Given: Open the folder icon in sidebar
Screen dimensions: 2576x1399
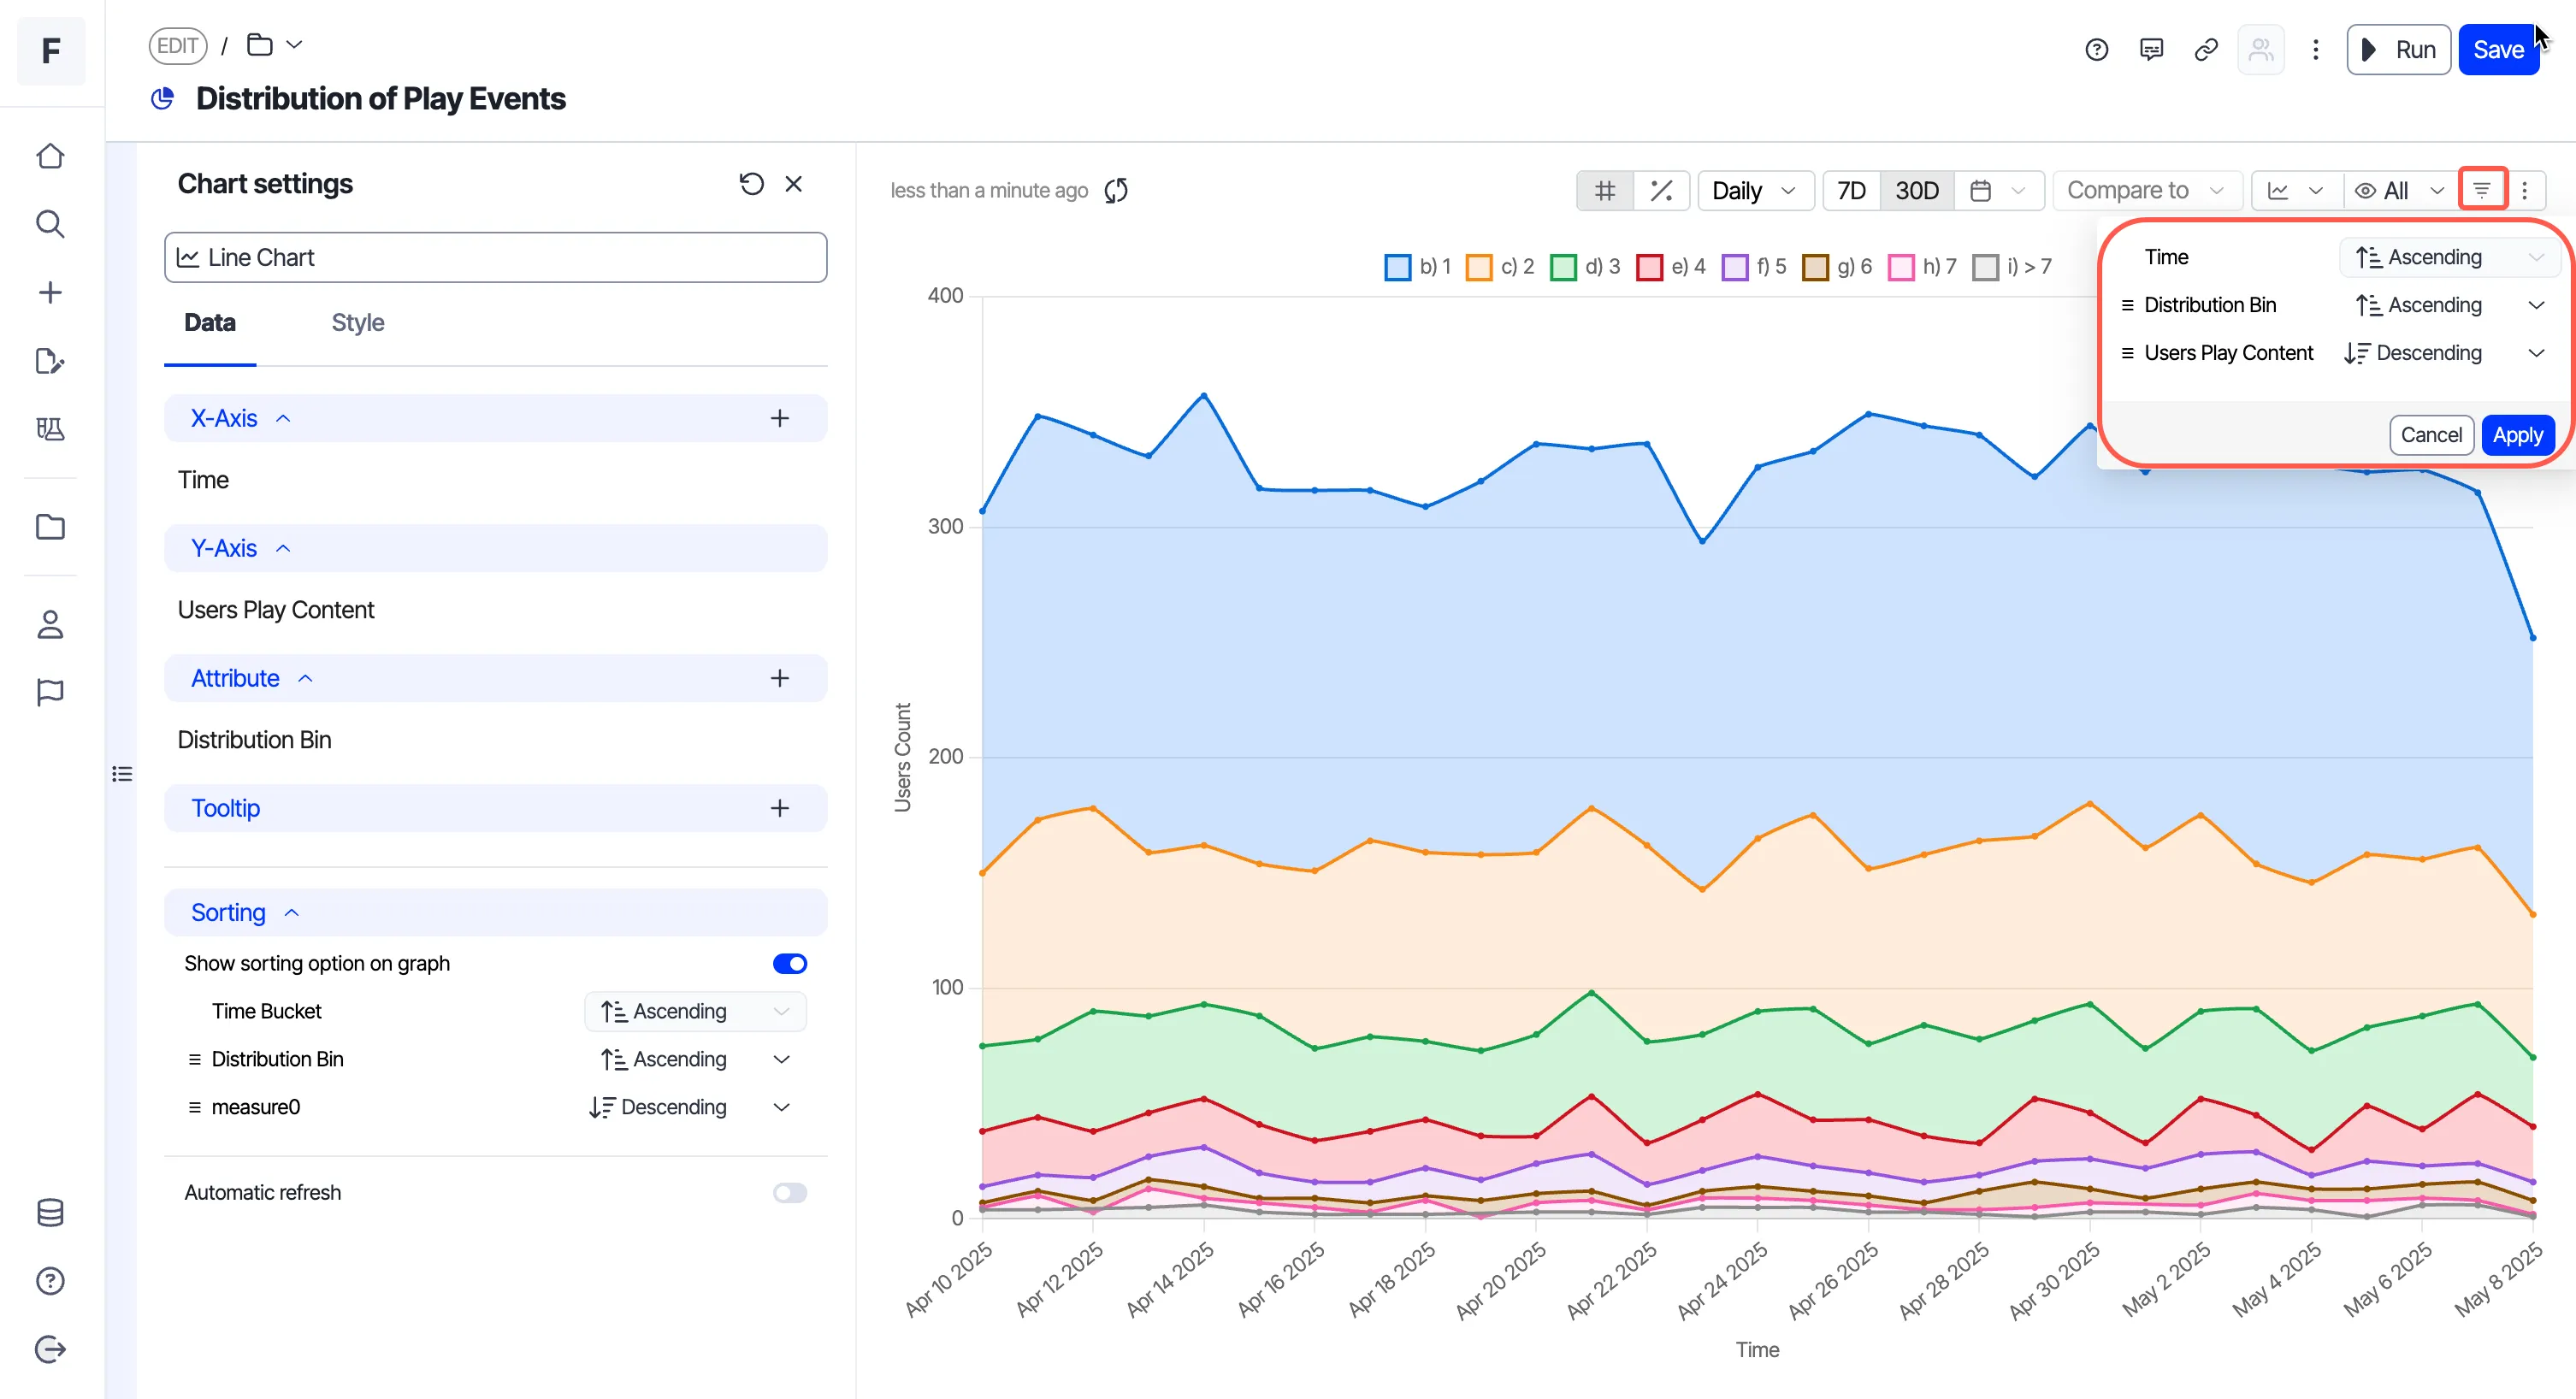Looking at the screenshot, I should pos(50,527).
